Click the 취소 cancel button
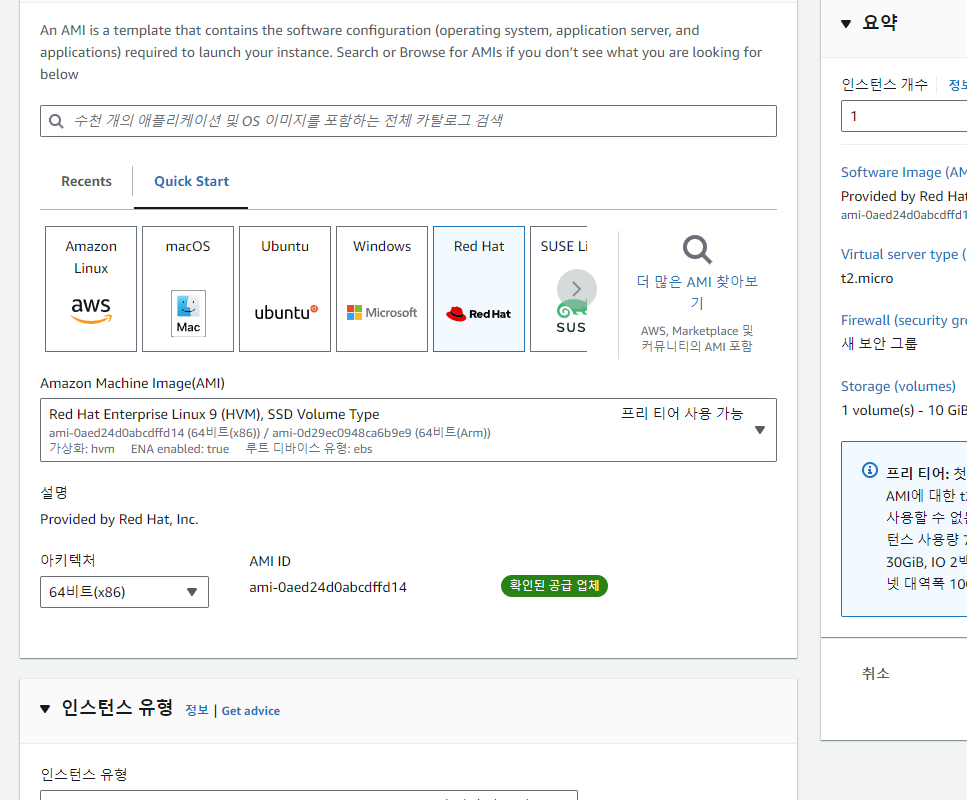 (876, 674)
